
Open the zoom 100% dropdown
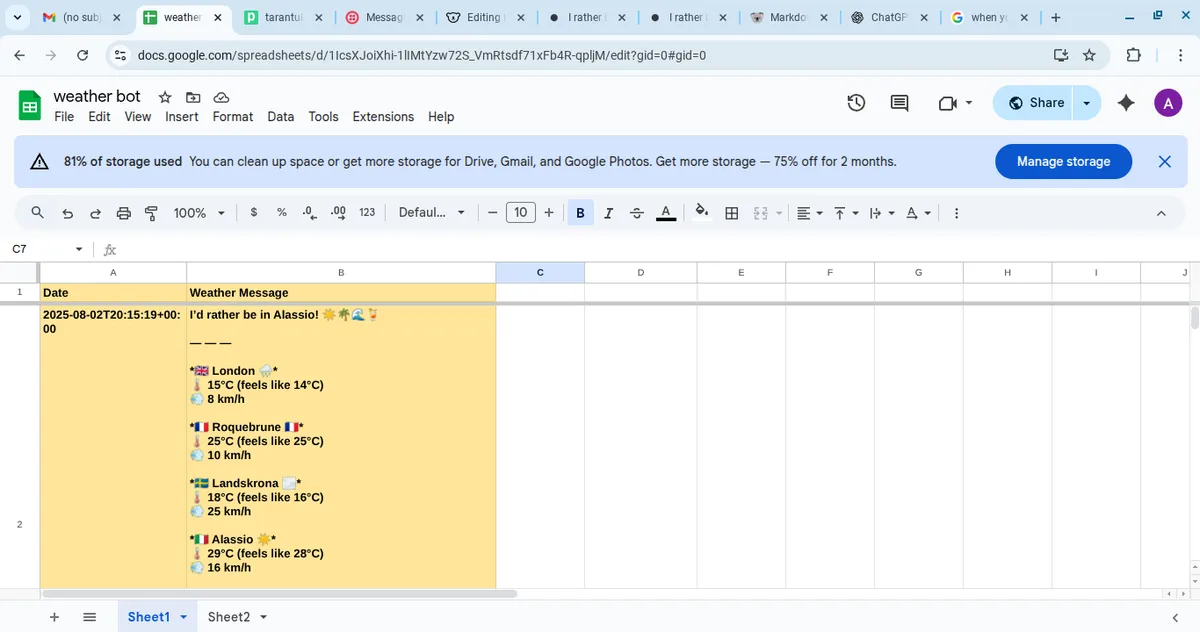[x=198, y=213]
